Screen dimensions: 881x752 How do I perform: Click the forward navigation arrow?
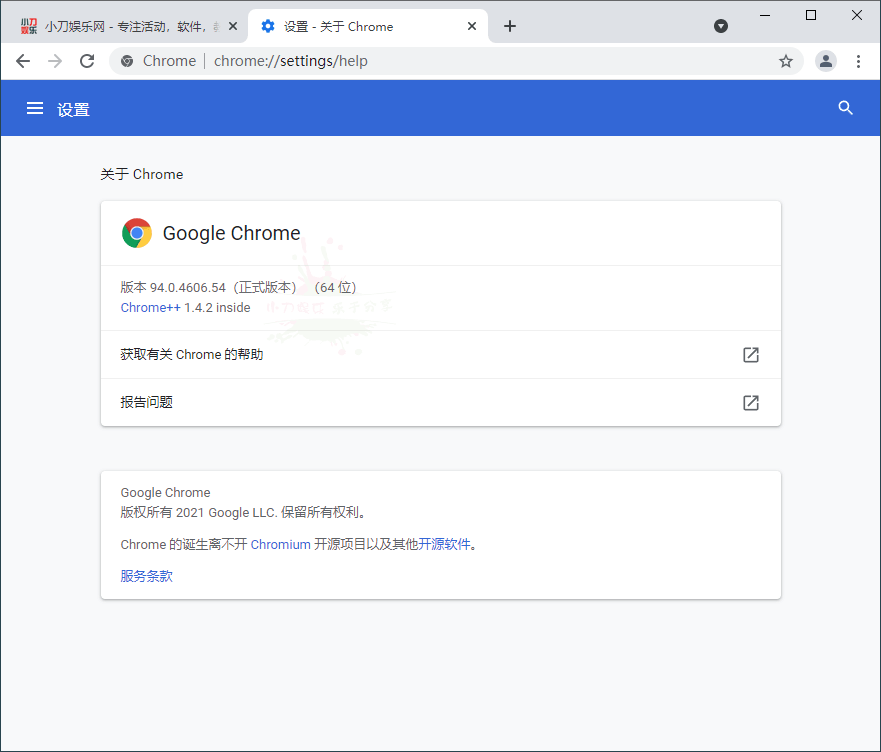(55, 61)
